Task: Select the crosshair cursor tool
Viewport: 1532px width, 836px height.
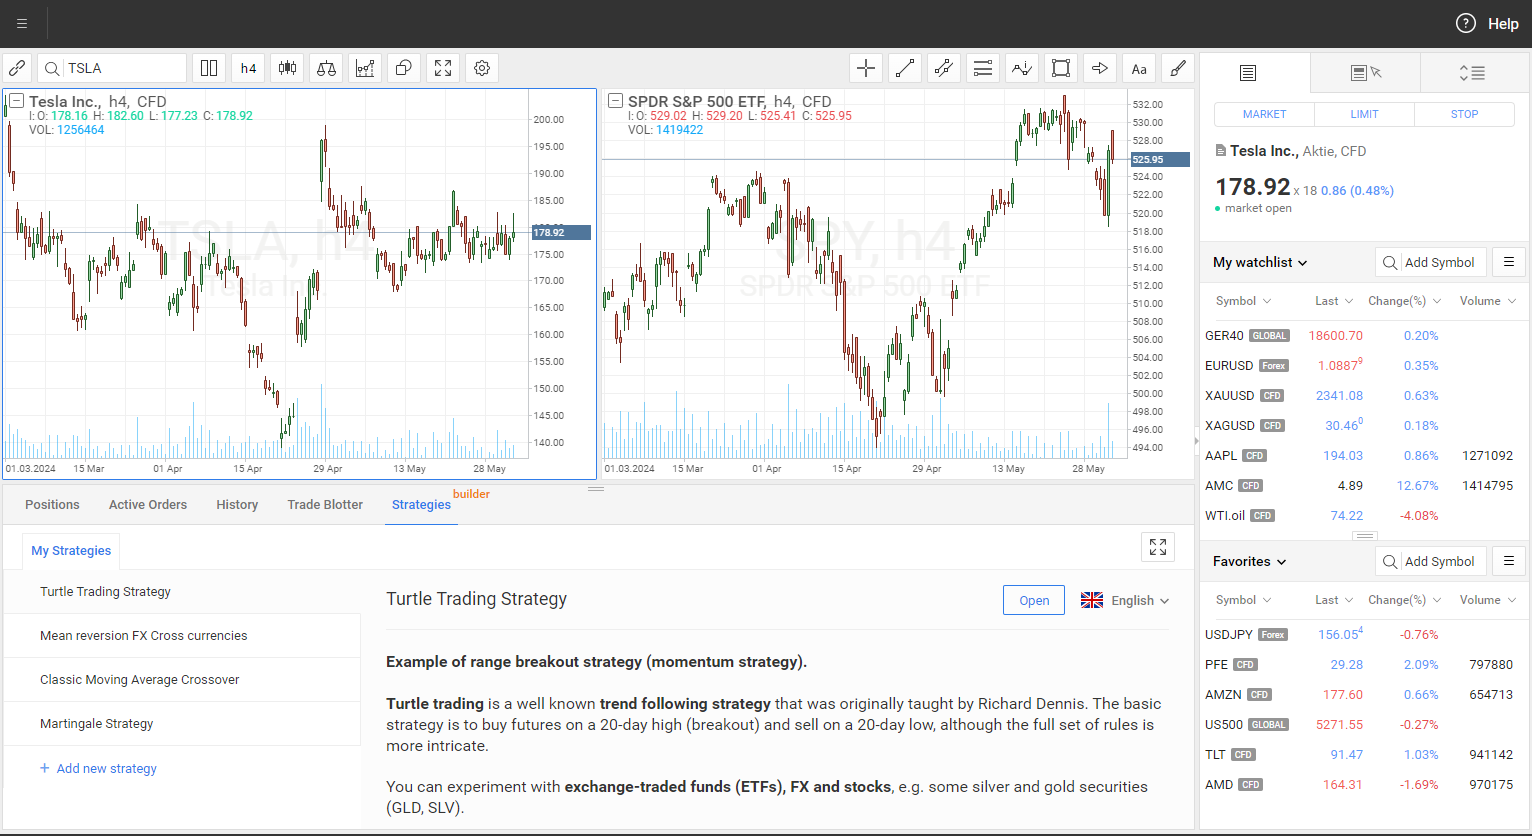Action: [866, 68]
